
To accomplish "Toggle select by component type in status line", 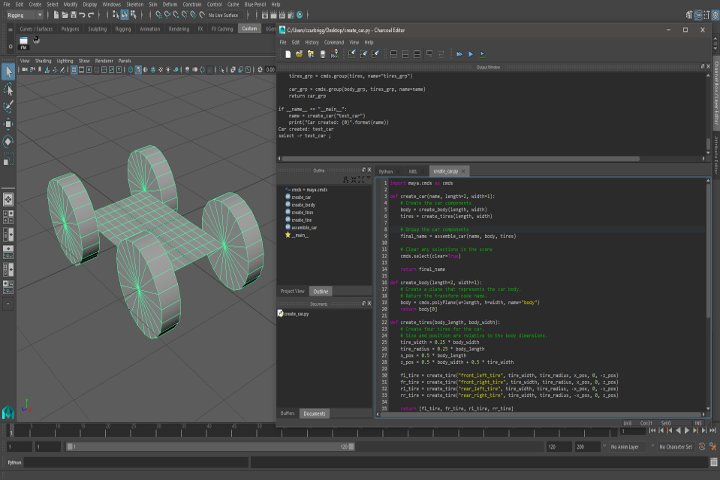I will click(133, 15).
